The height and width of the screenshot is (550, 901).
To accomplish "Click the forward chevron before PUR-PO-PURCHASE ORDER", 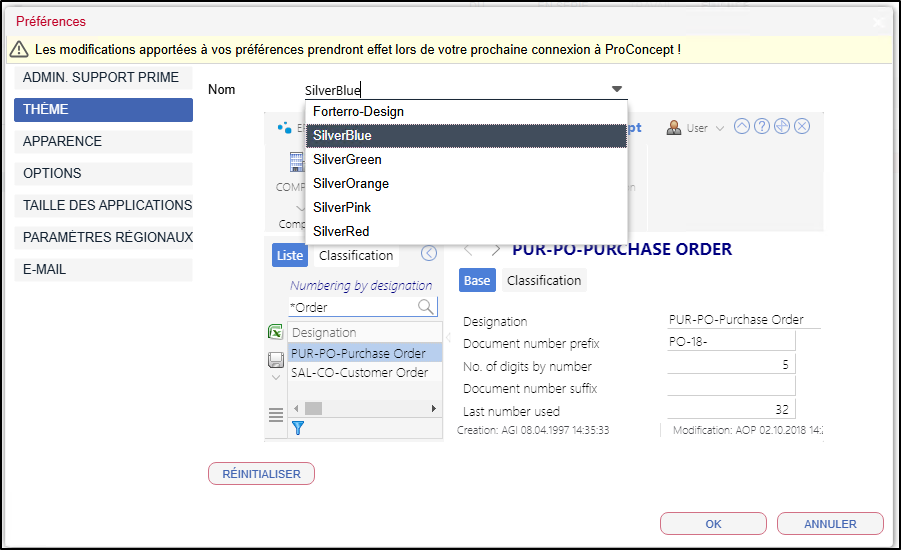I will 495,250.
